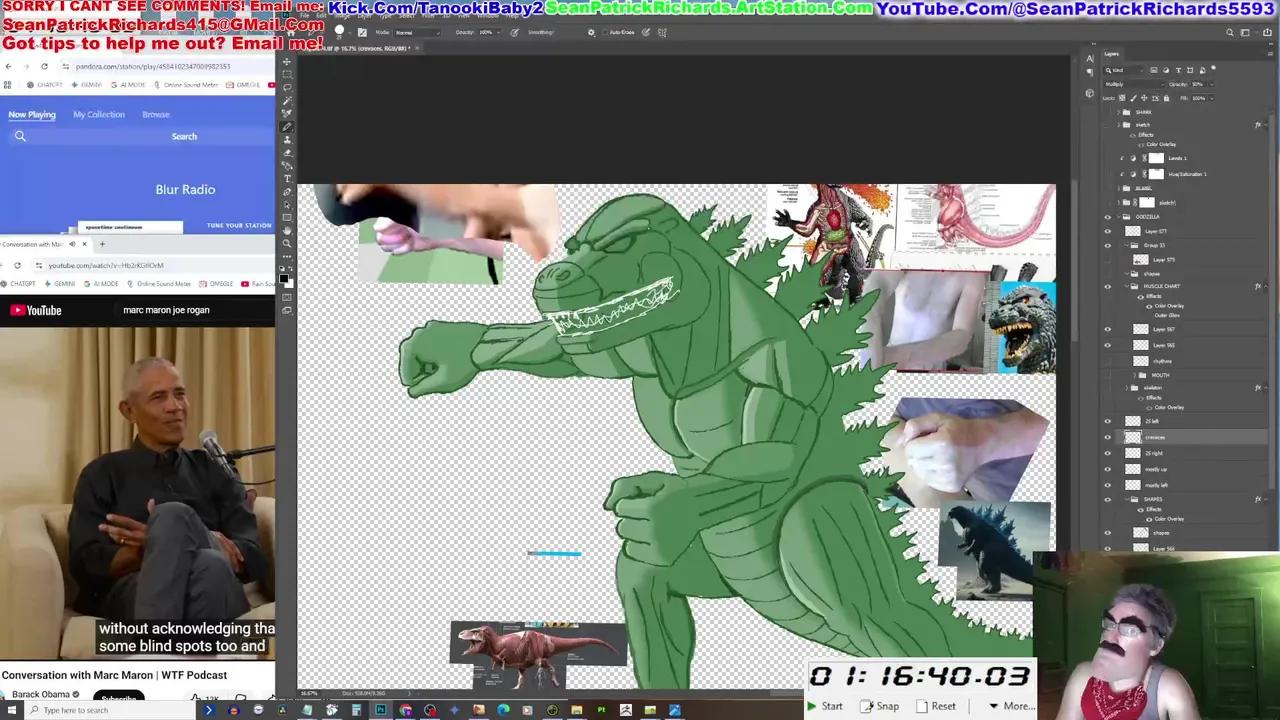Enable the Auto Erase checkbox
Image resolution: width=1280 pixels, height=720 pixels.
pyautogui.click(x=605, y=32)
